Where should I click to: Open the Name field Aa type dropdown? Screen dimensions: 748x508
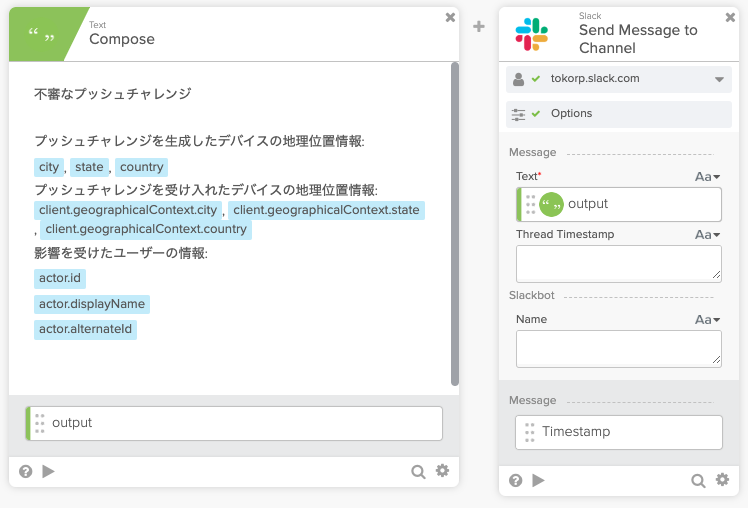click(x=708, y=320)
